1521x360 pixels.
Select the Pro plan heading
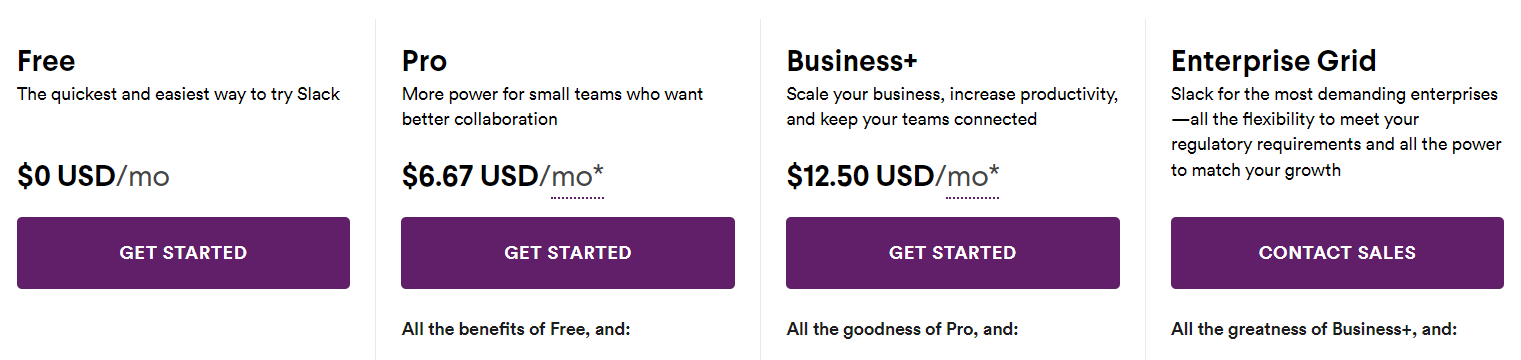click(424, 61)
